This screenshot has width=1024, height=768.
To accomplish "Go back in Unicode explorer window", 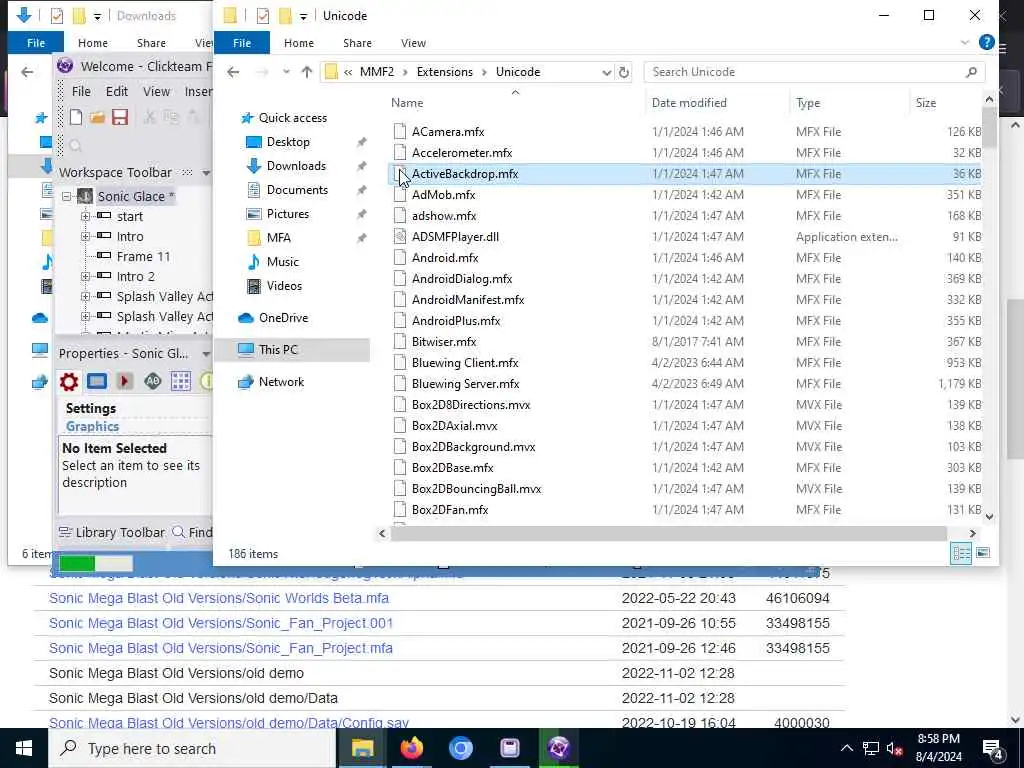I will [x=233, y=72].
